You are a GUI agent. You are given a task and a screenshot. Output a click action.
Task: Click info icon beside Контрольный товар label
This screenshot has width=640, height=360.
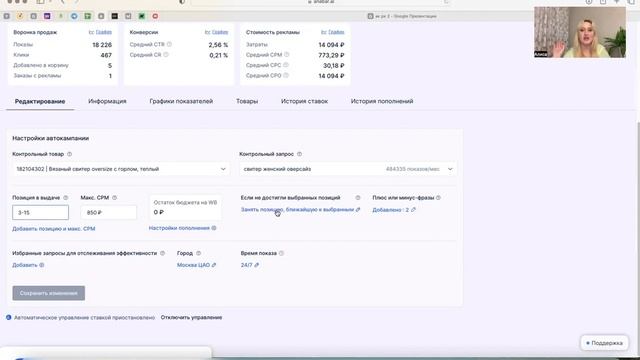point(69,154)
